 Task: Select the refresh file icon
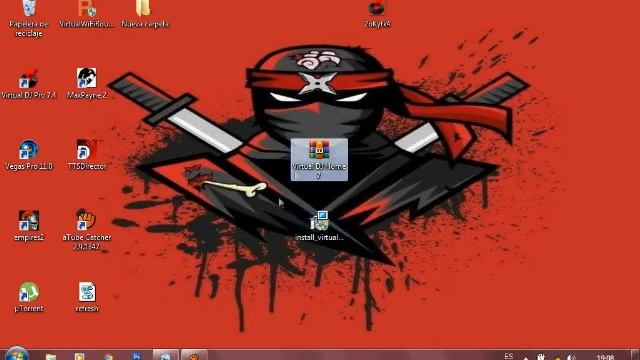coord(87,297)
